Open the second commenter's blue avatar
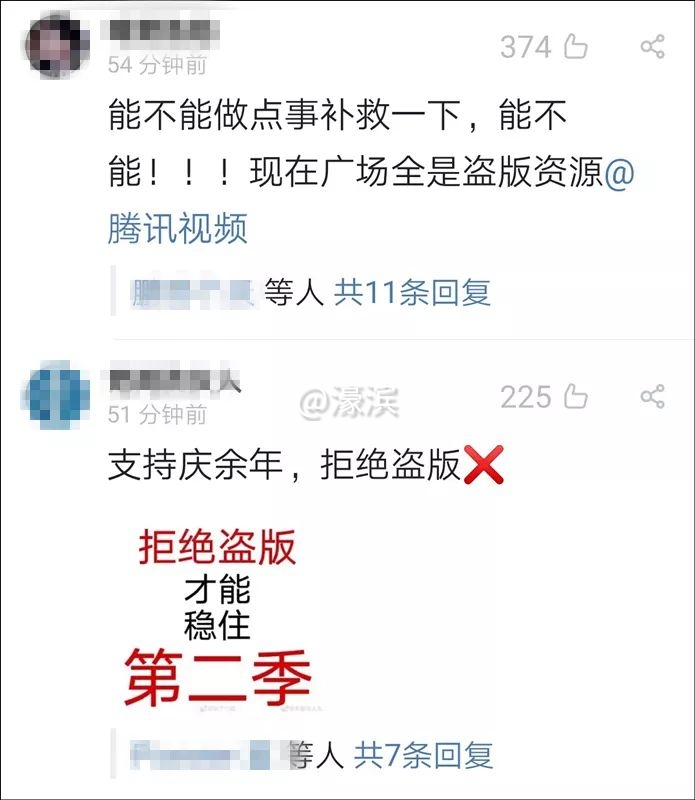 point(56,395)
